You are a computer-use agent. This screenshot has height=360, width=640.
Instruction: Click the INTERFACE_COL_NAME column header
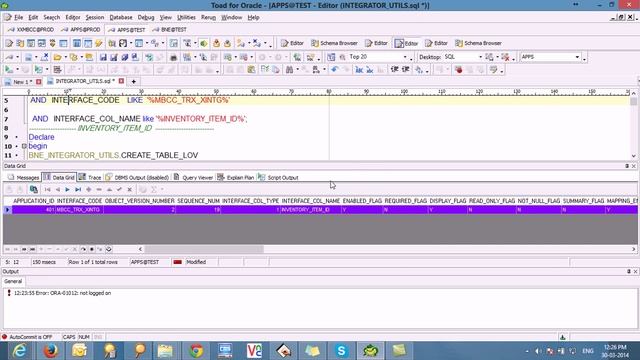311,201
